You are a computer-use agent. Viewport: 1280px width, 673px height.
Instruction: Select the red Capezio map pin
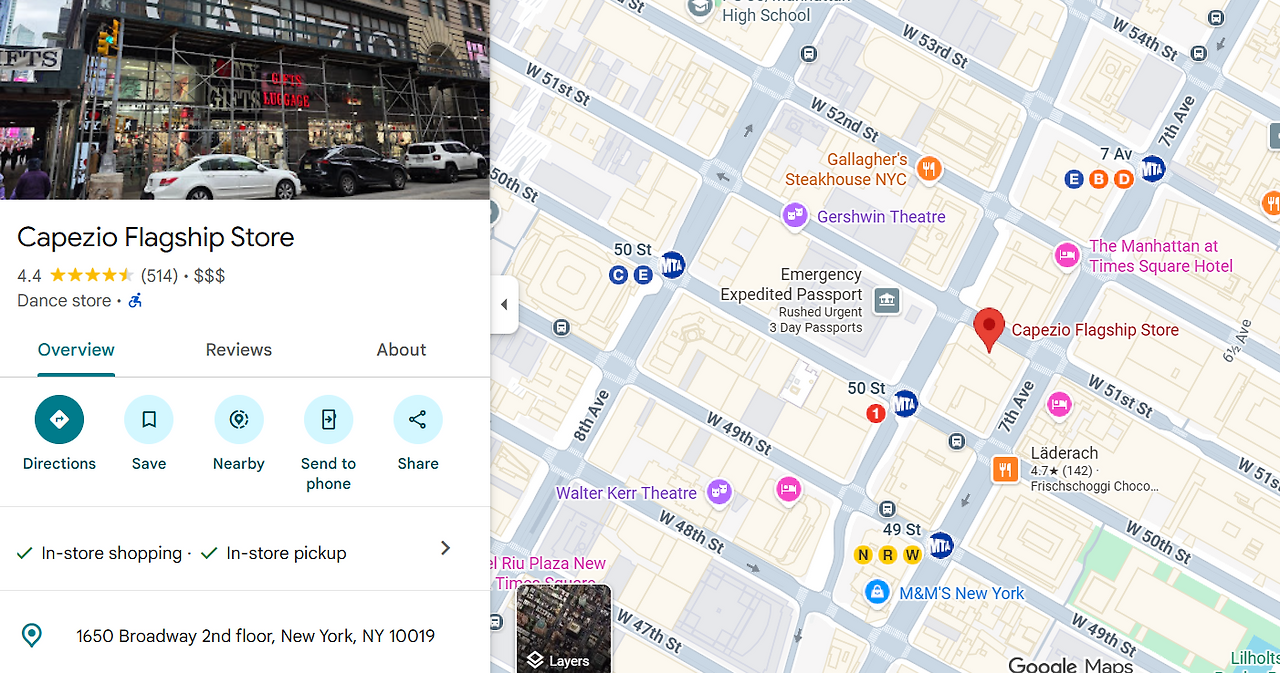click(989, 330)
